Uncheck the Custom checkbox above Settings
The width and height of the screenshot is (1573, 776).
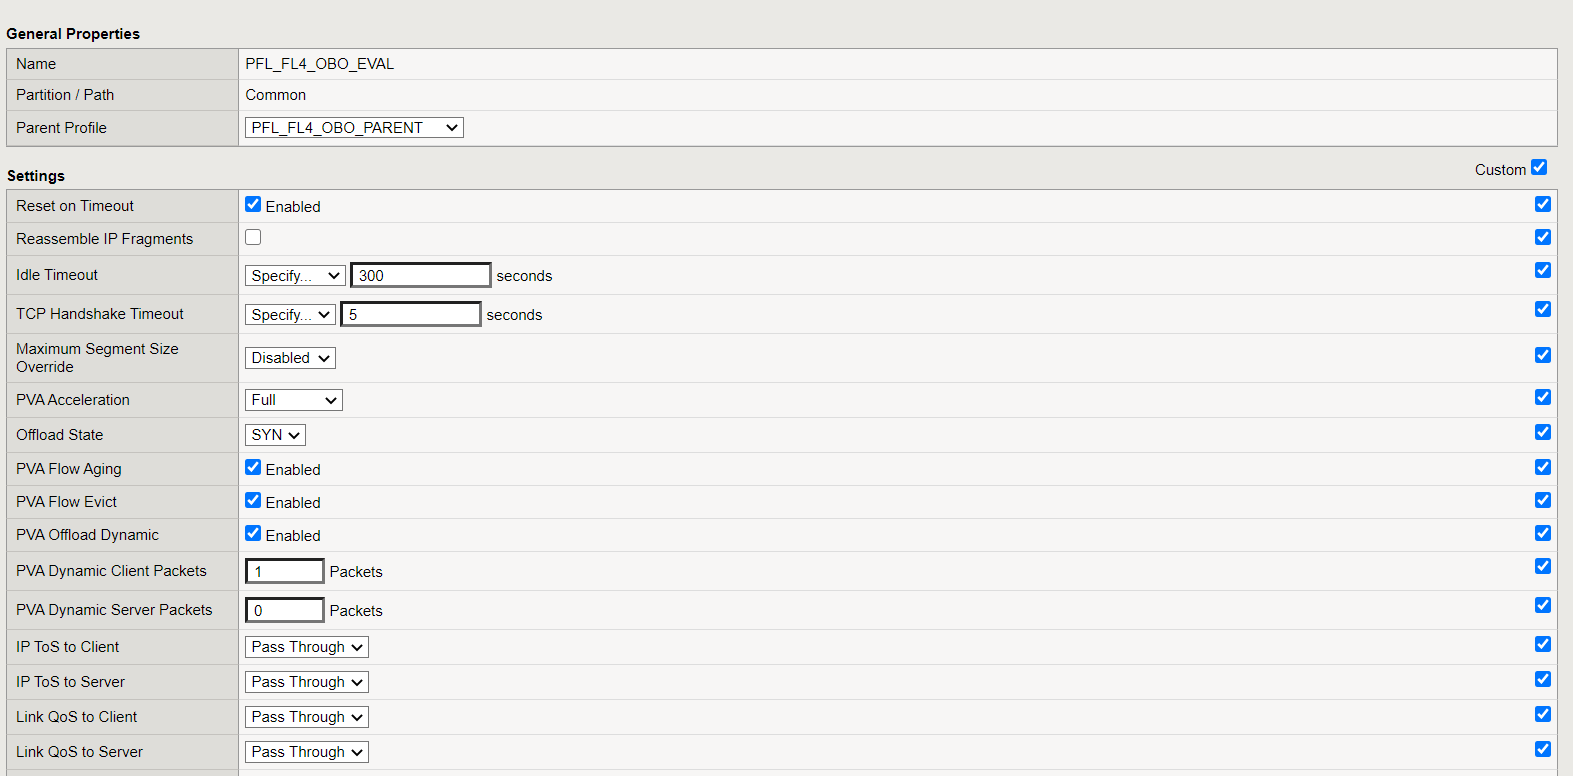click(x=1539, y=167)
